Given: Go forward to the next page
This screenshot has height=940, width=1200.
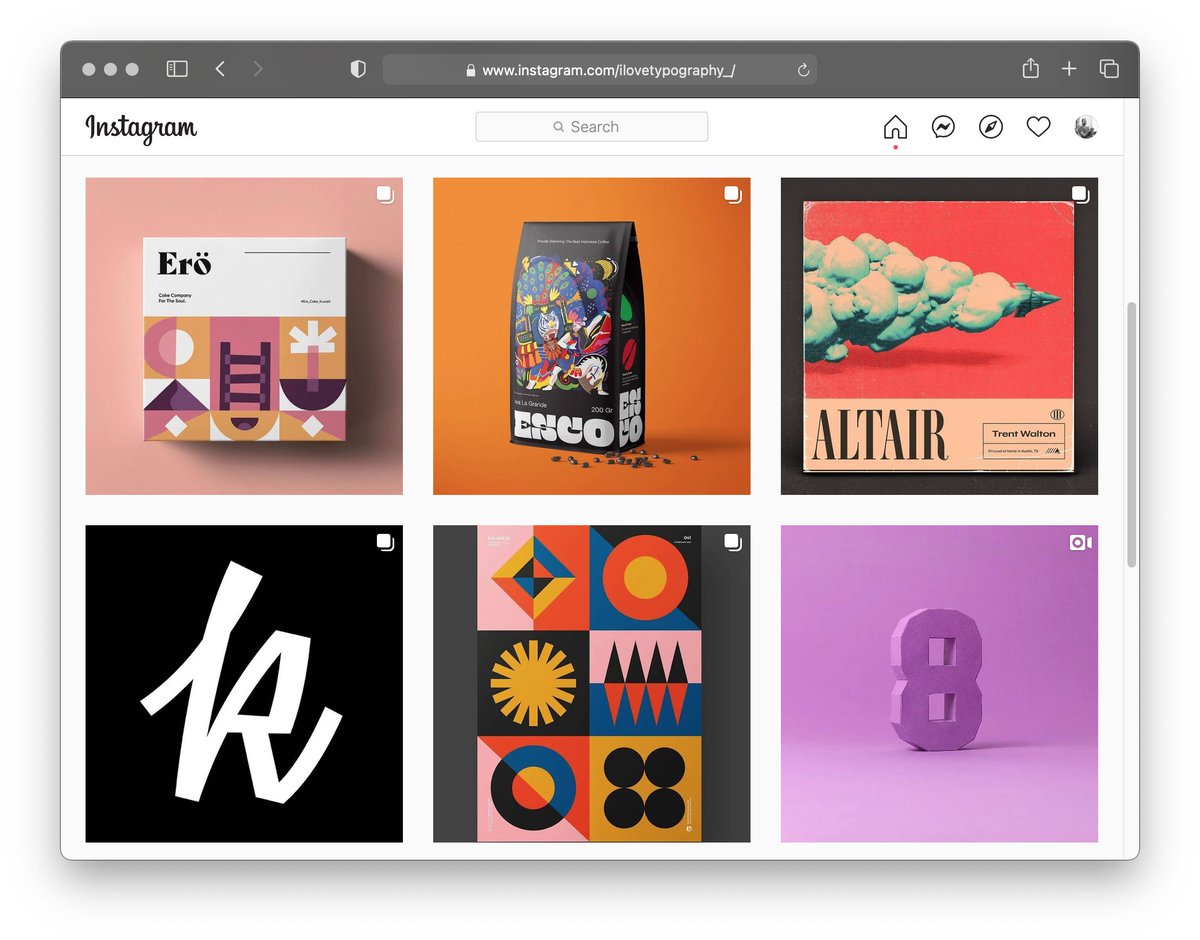Looking at the screenshot, I should [258, 69].
